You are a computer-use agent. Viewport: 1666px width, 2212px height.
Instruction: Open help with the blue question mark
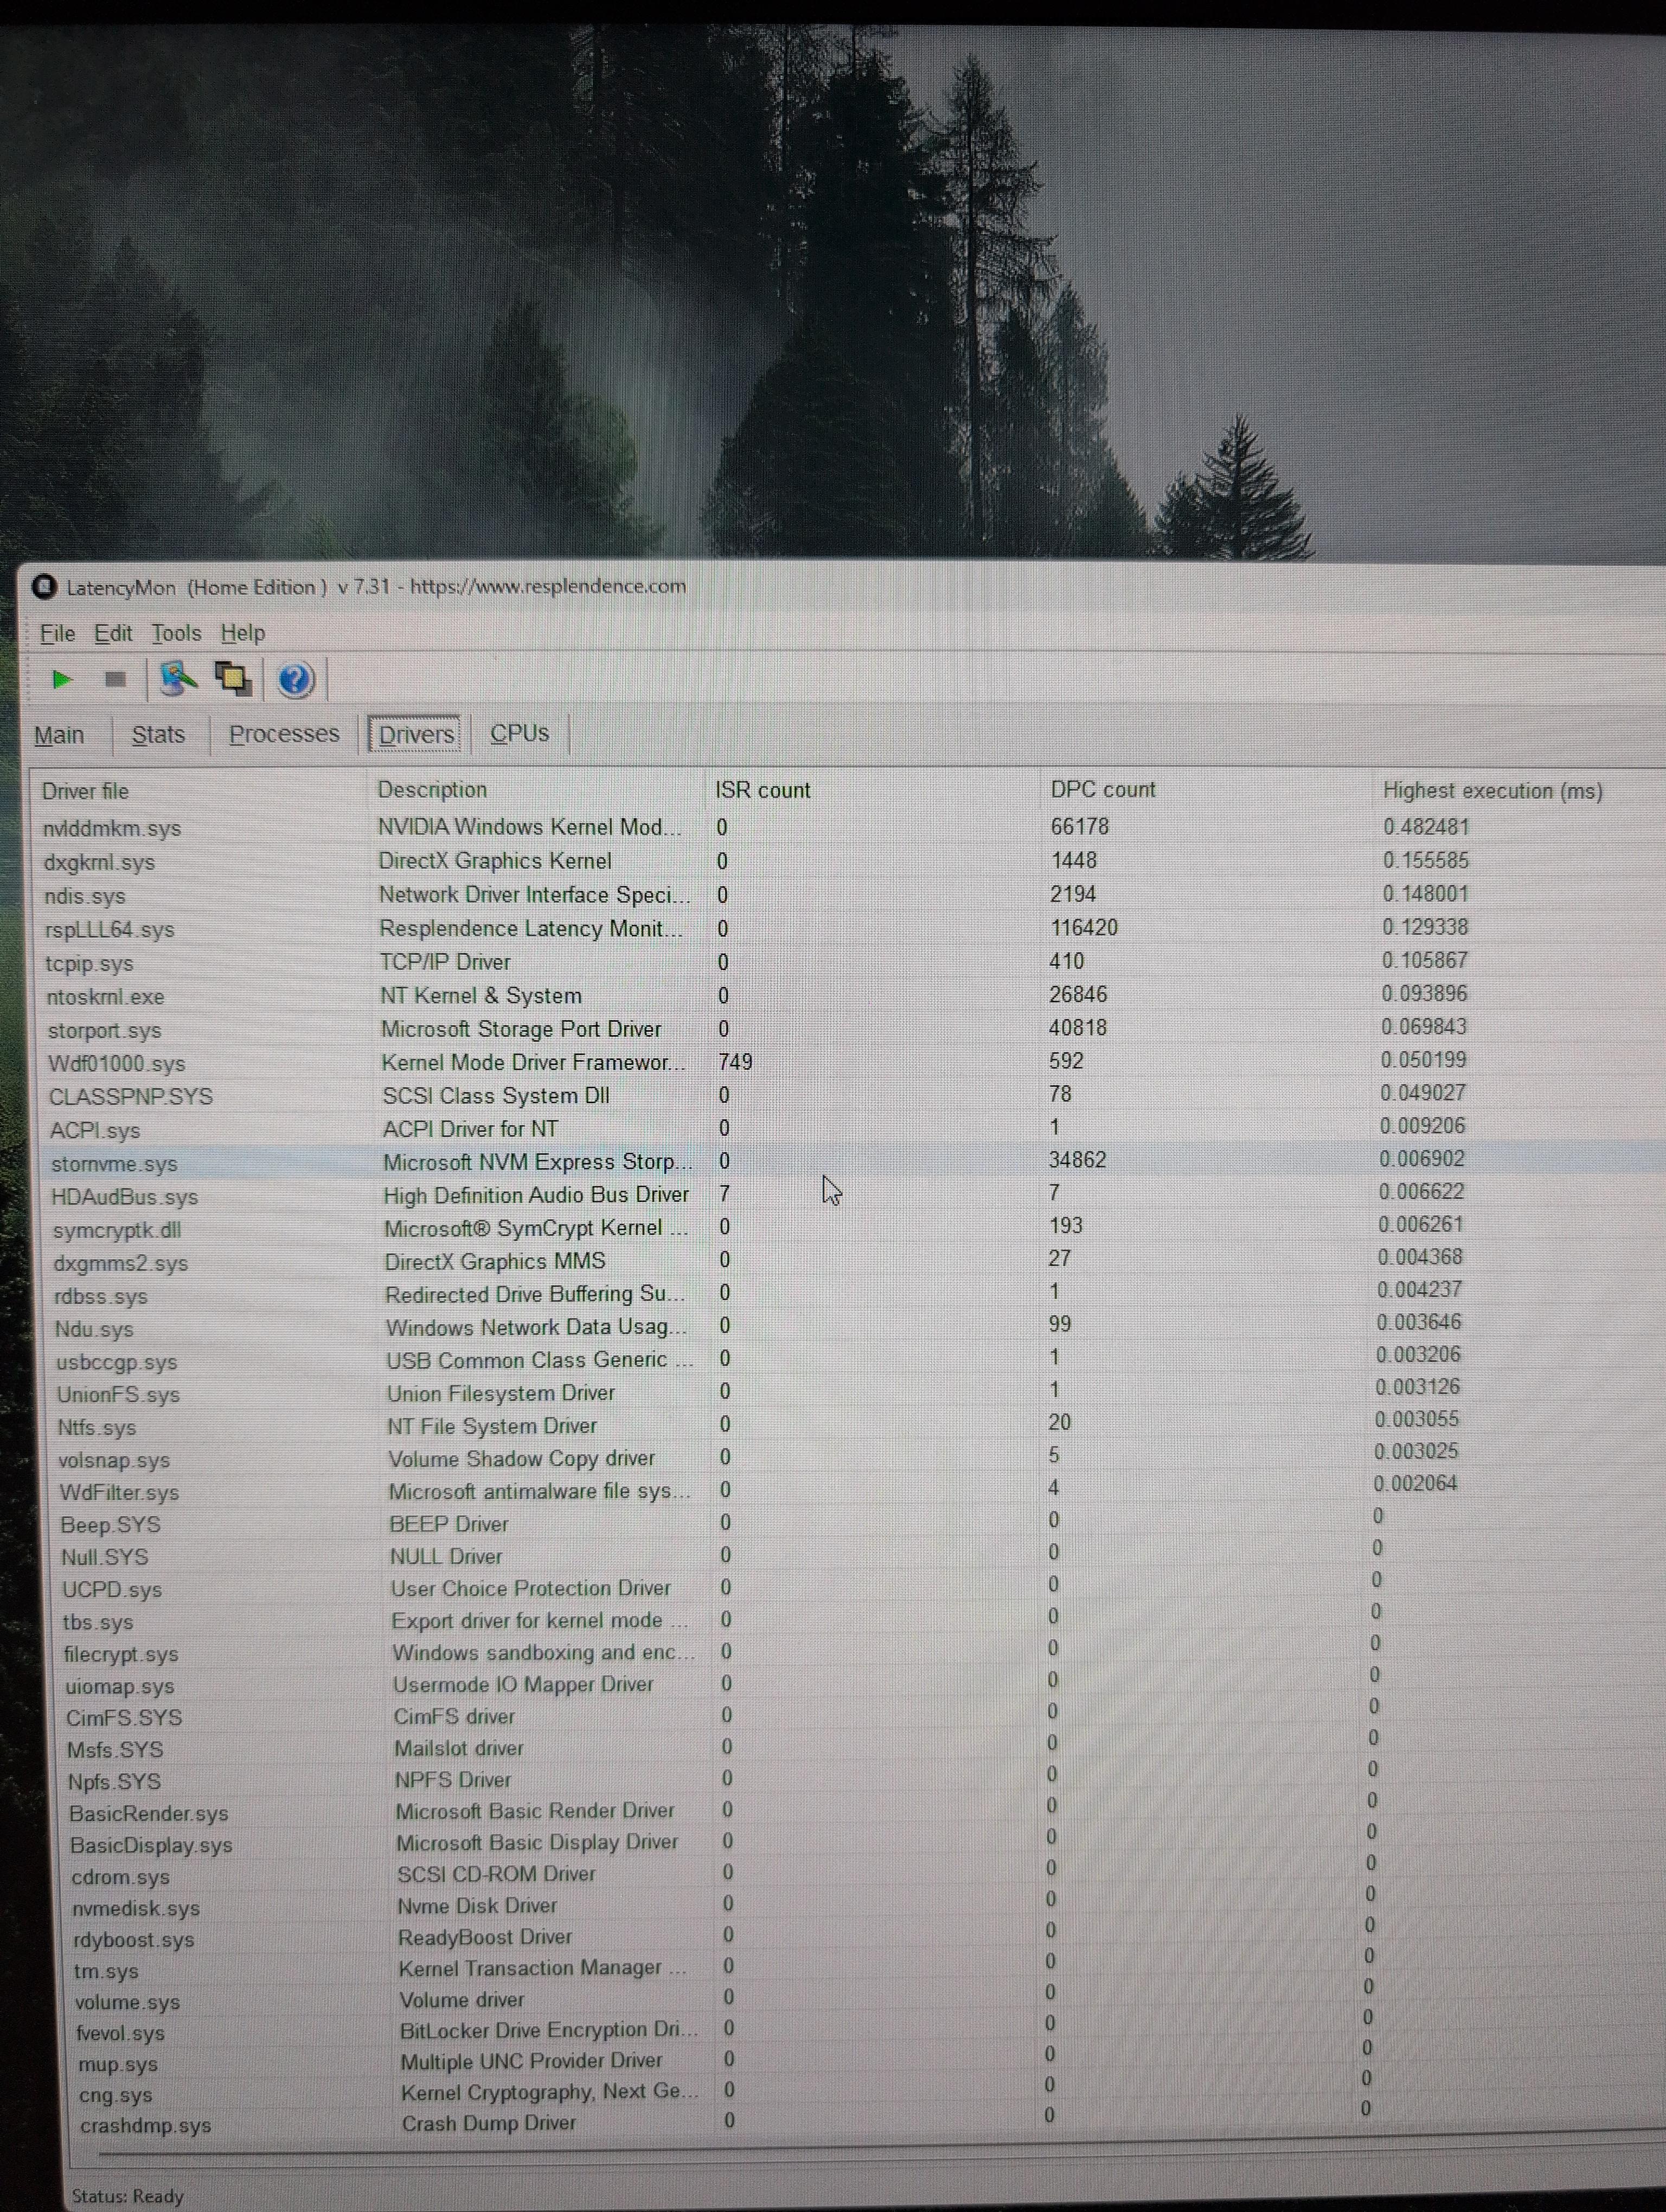[295, 680]
